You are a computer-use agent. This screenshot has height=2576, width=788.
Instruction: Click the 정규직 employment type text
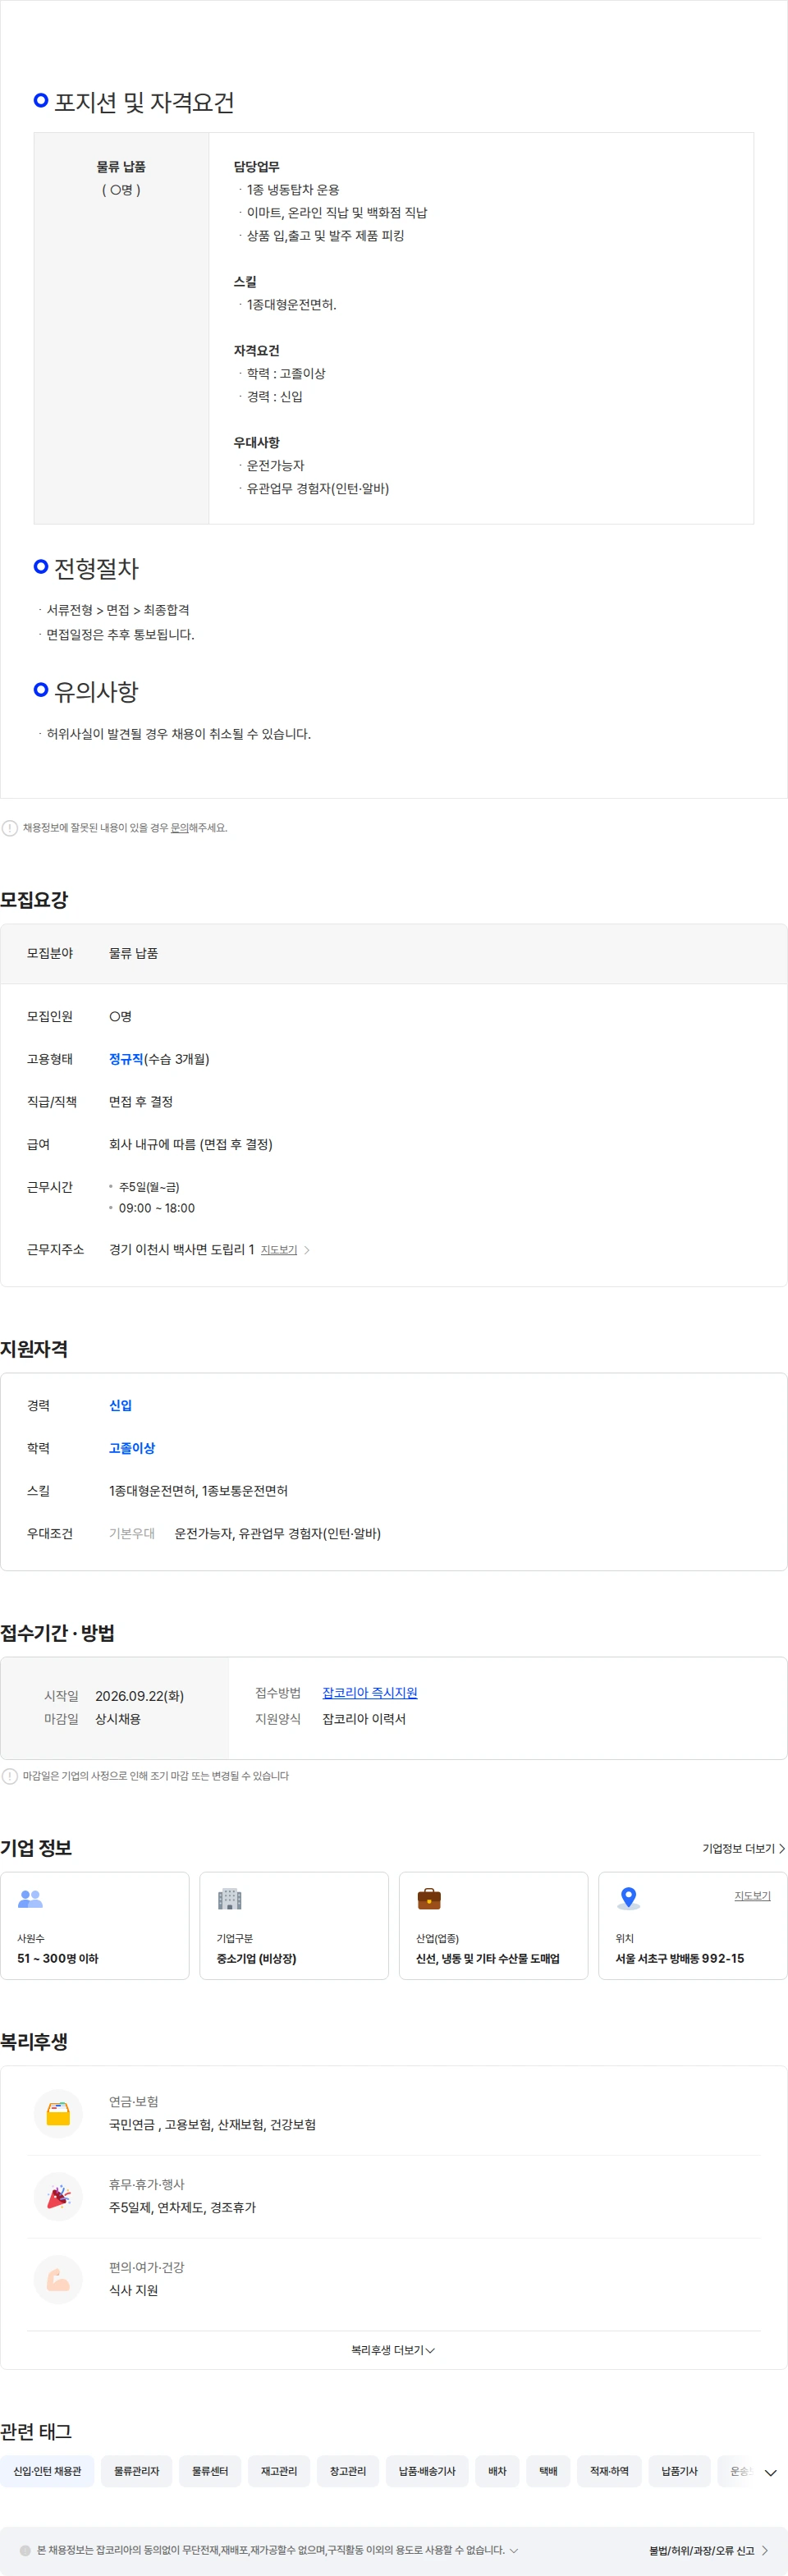[126, 1059]
